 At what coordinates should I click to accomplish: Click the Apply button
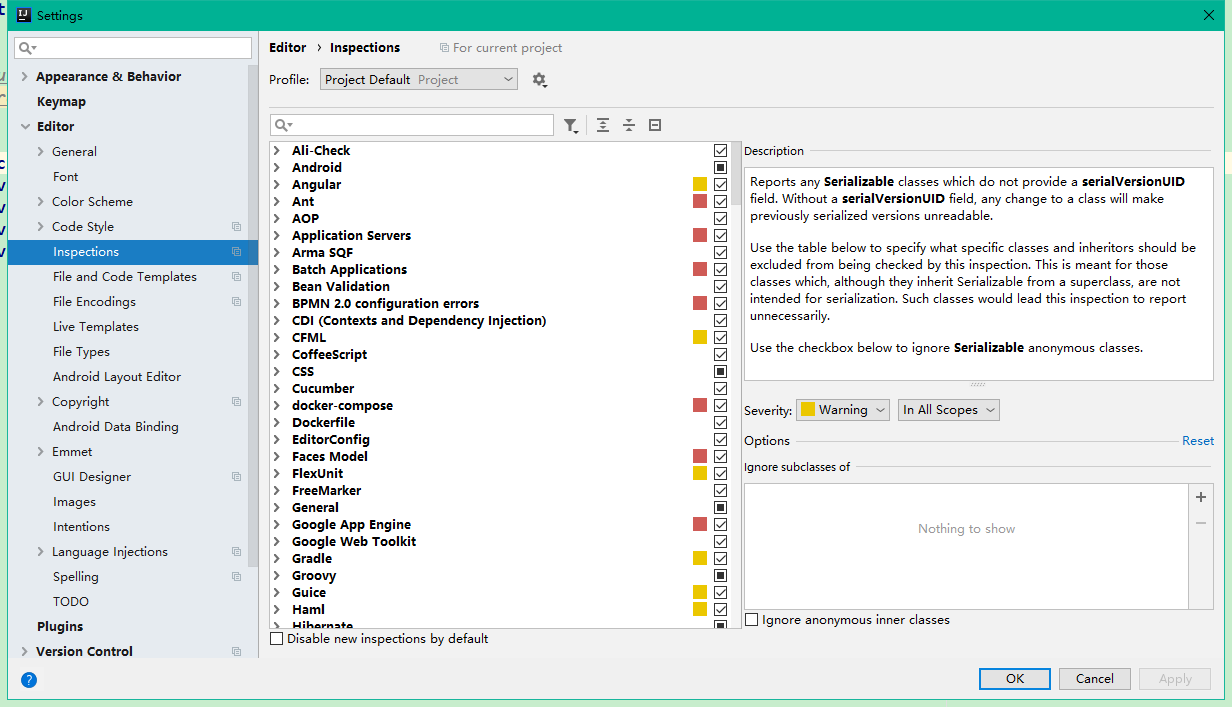coord(1175,679)
